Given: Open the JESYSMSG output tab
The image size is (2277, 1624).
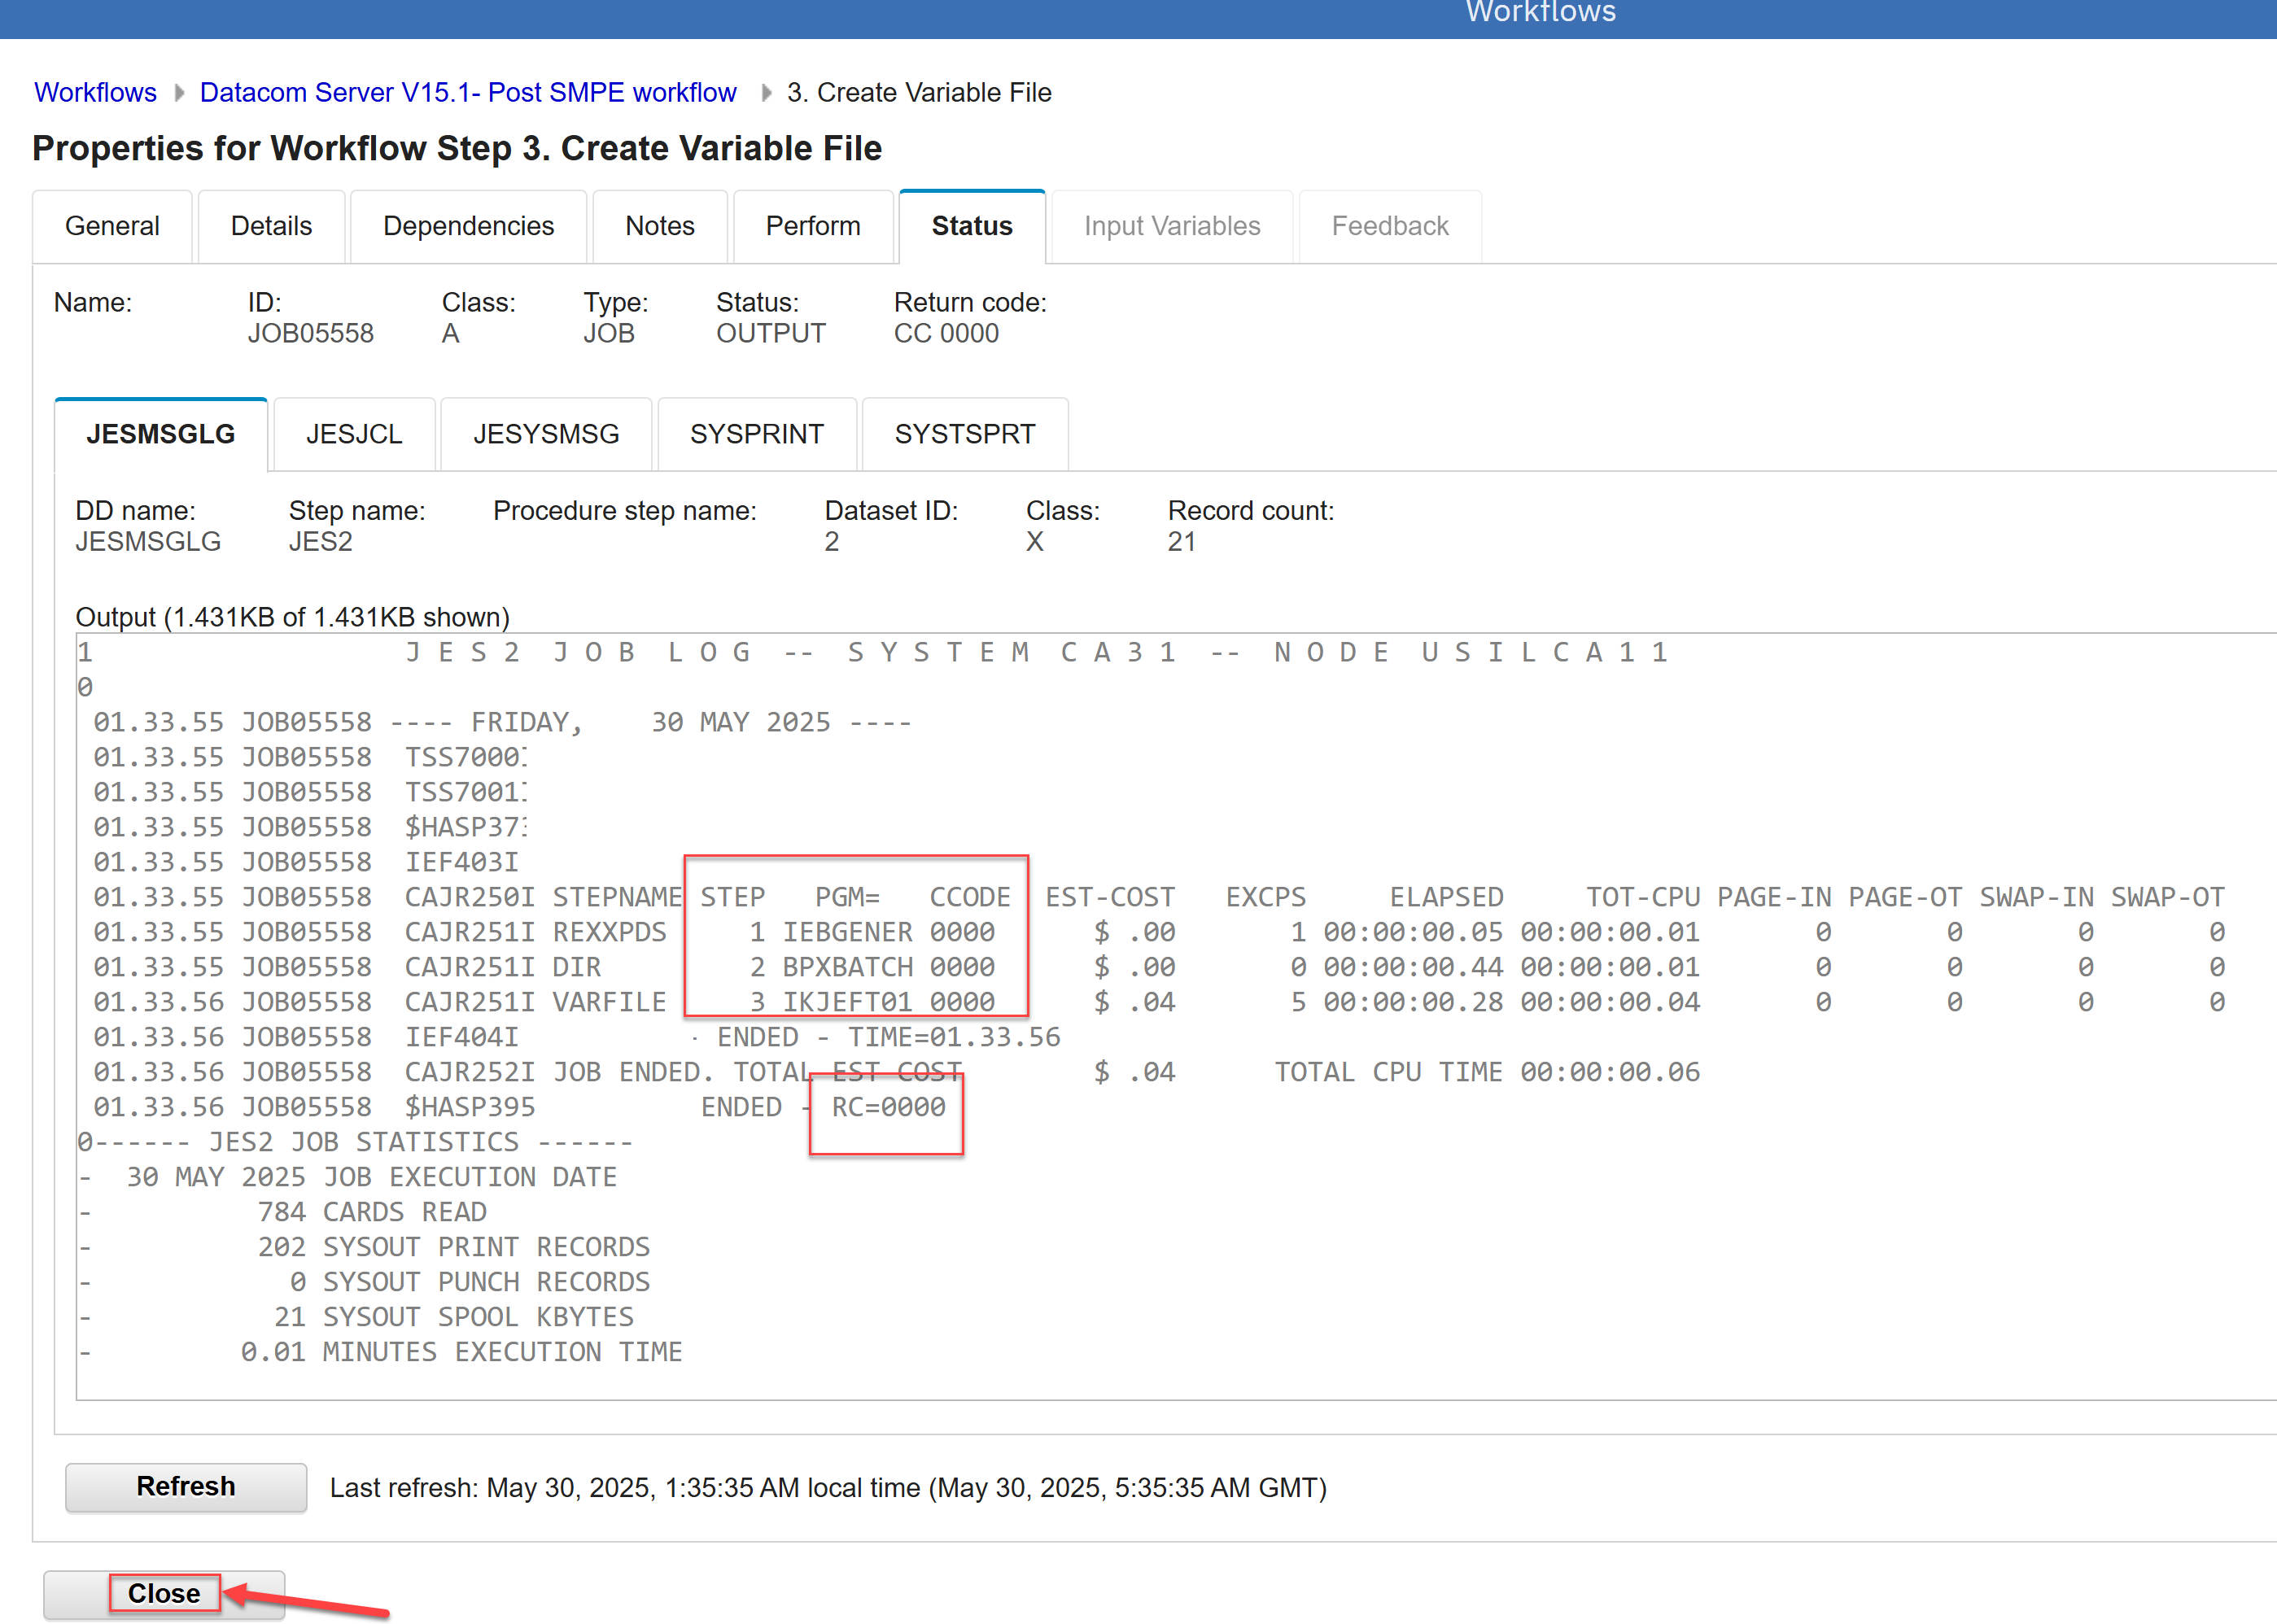Looking at the screenshot, I should 546,434.
